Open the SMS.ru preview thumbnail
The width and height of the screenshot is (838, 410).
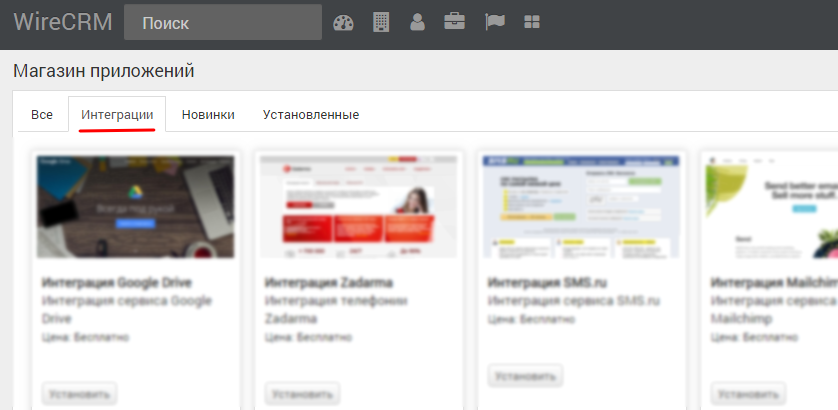point(581,207)
